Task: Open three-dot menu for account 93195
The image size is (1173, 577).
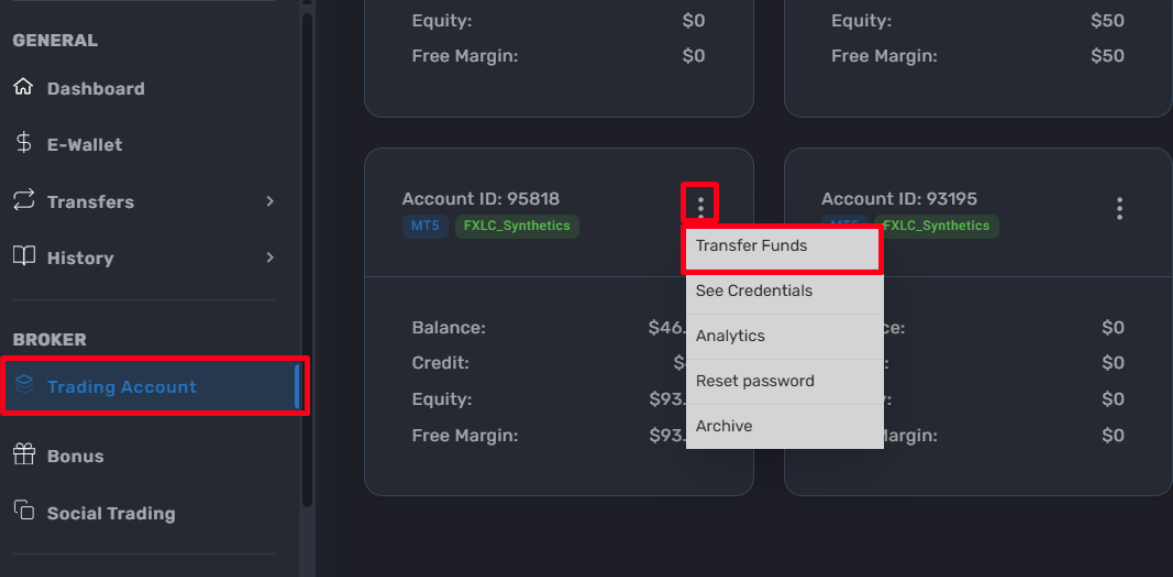Action: coord(1119,208)
